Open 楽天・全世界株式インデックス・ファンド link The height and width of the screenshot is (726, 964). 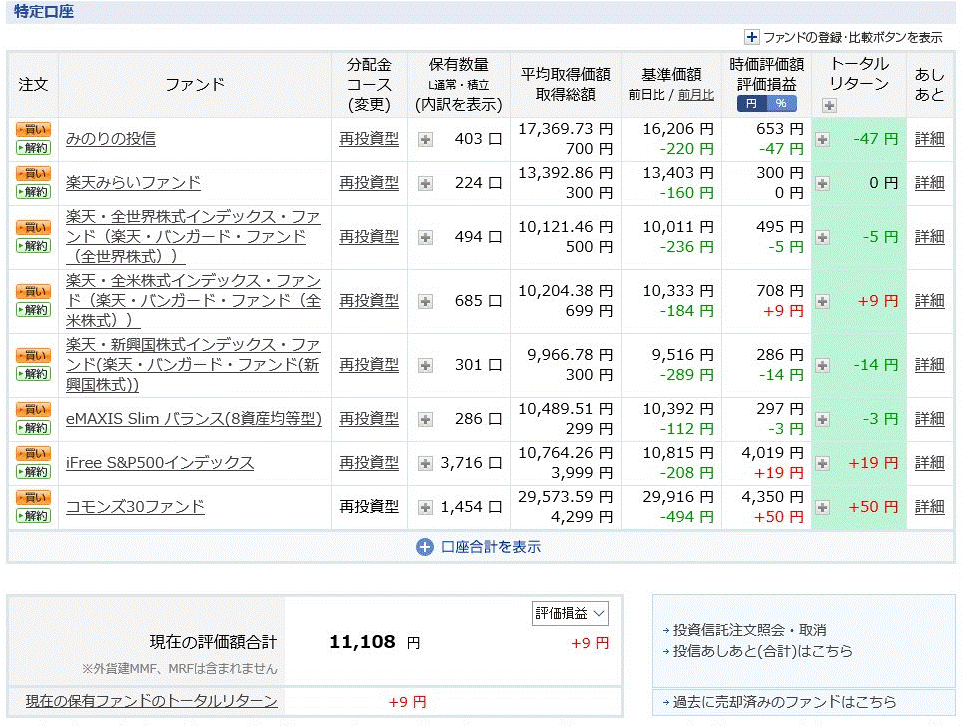194,237
